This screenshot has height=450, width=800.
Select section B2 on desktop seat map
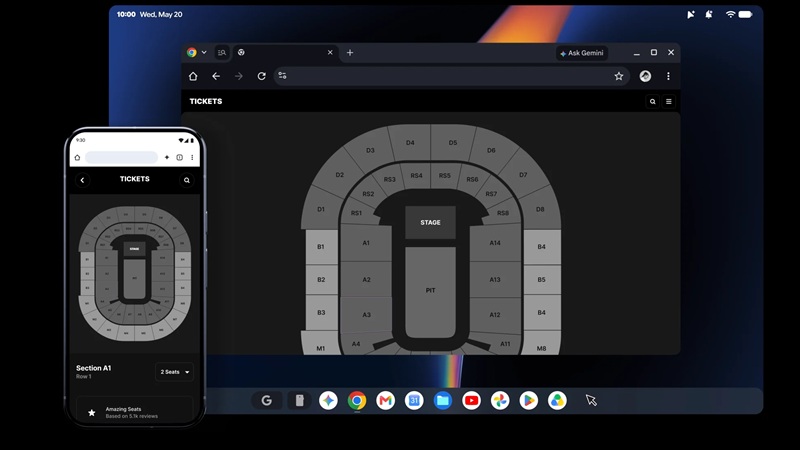pyautogui.click(x=321, y=280)
